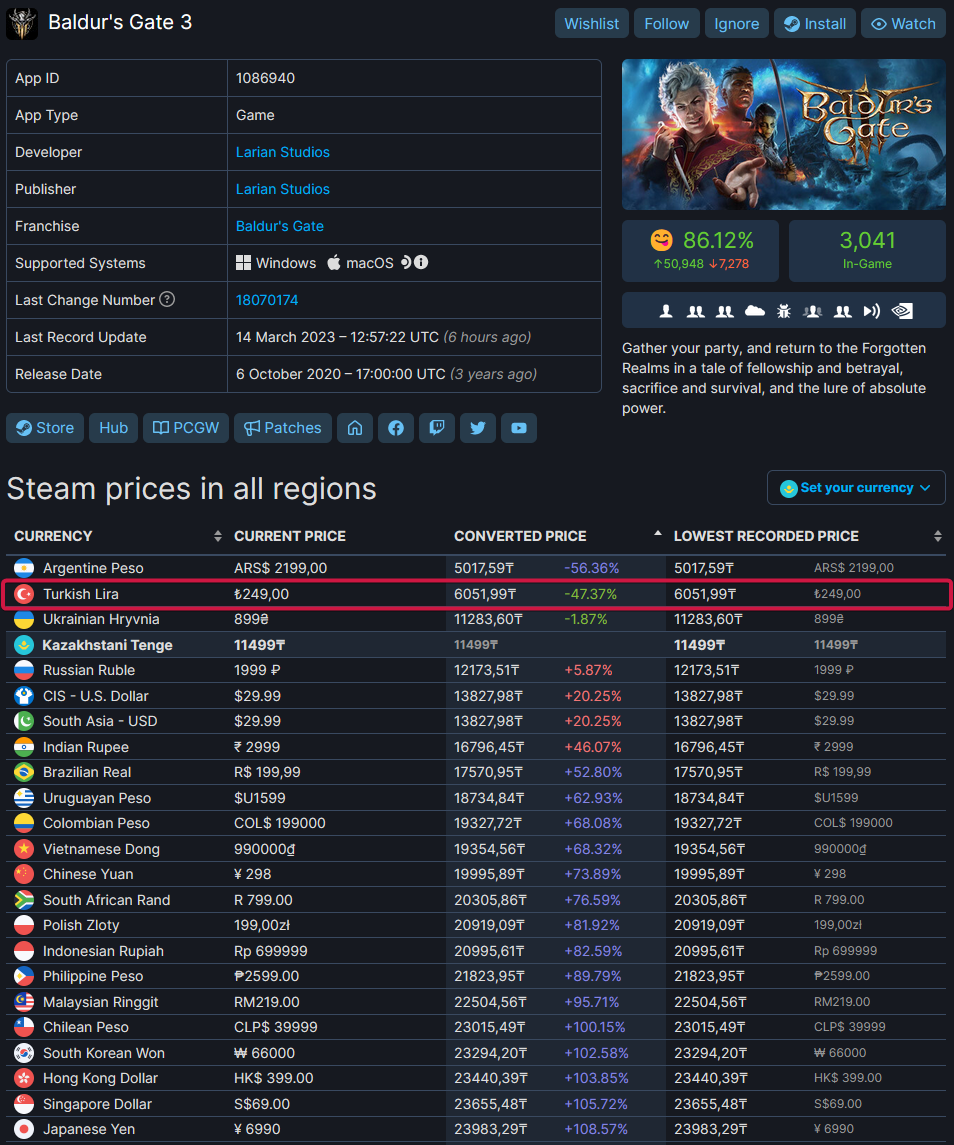Open the YouTube icon link
The width and height of the screenshot is (954, 1145).
pyautogui.click(x=519, y=428)
